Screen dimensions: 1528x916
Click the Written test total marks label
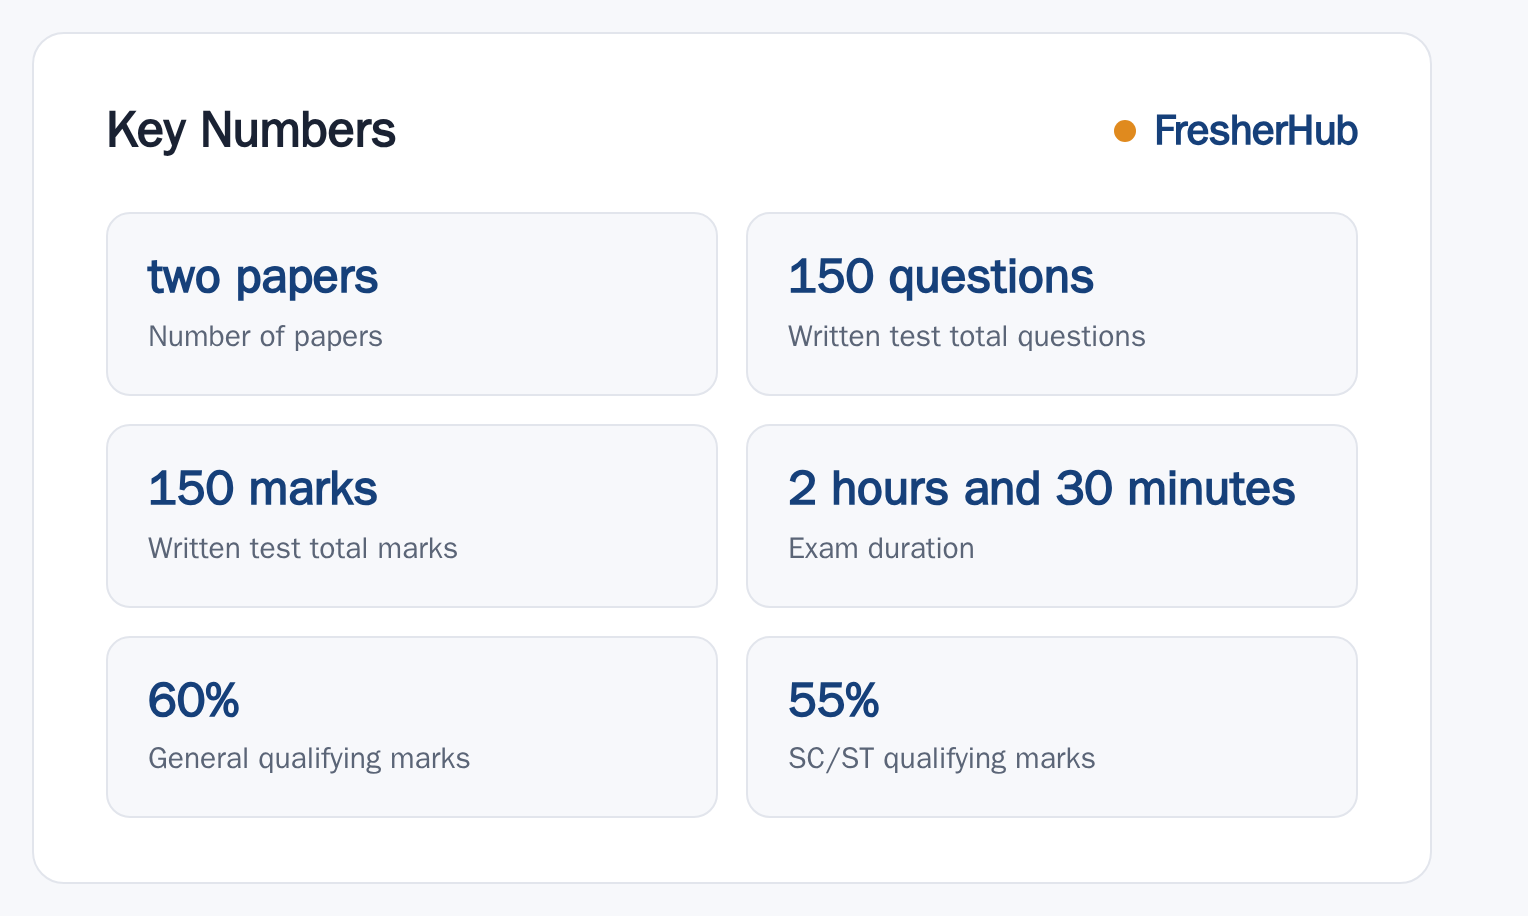coord(302,549)
